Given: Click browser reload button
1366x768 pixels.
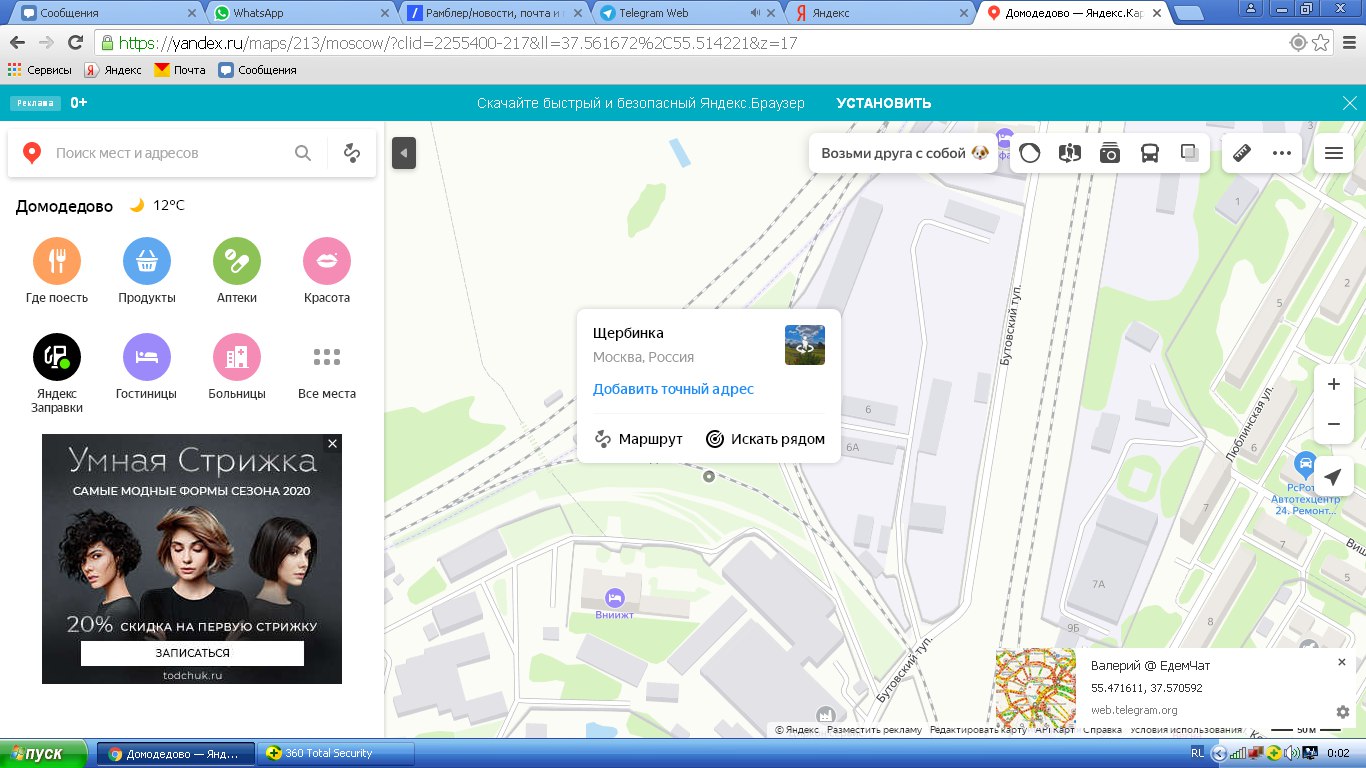Looking at the screenshot, I should 75,43.
